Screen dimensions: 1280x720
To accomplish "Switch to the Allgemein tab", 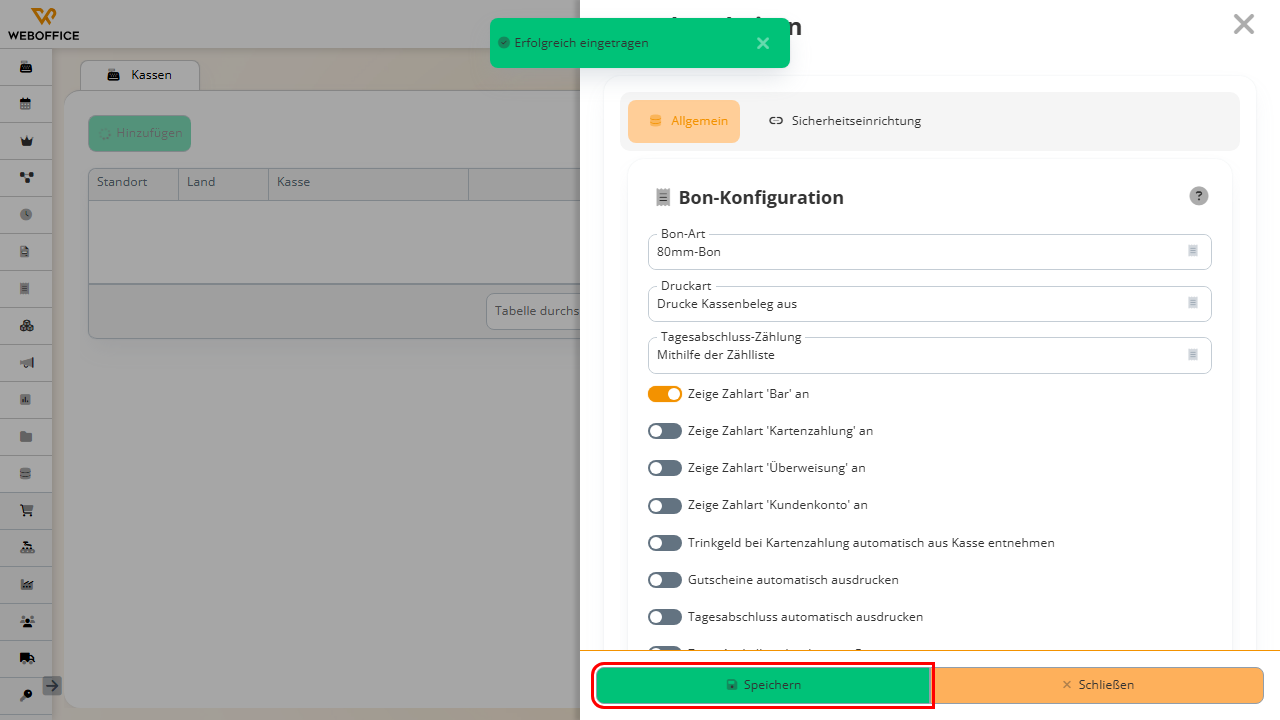I will click(x=684, y=121).
